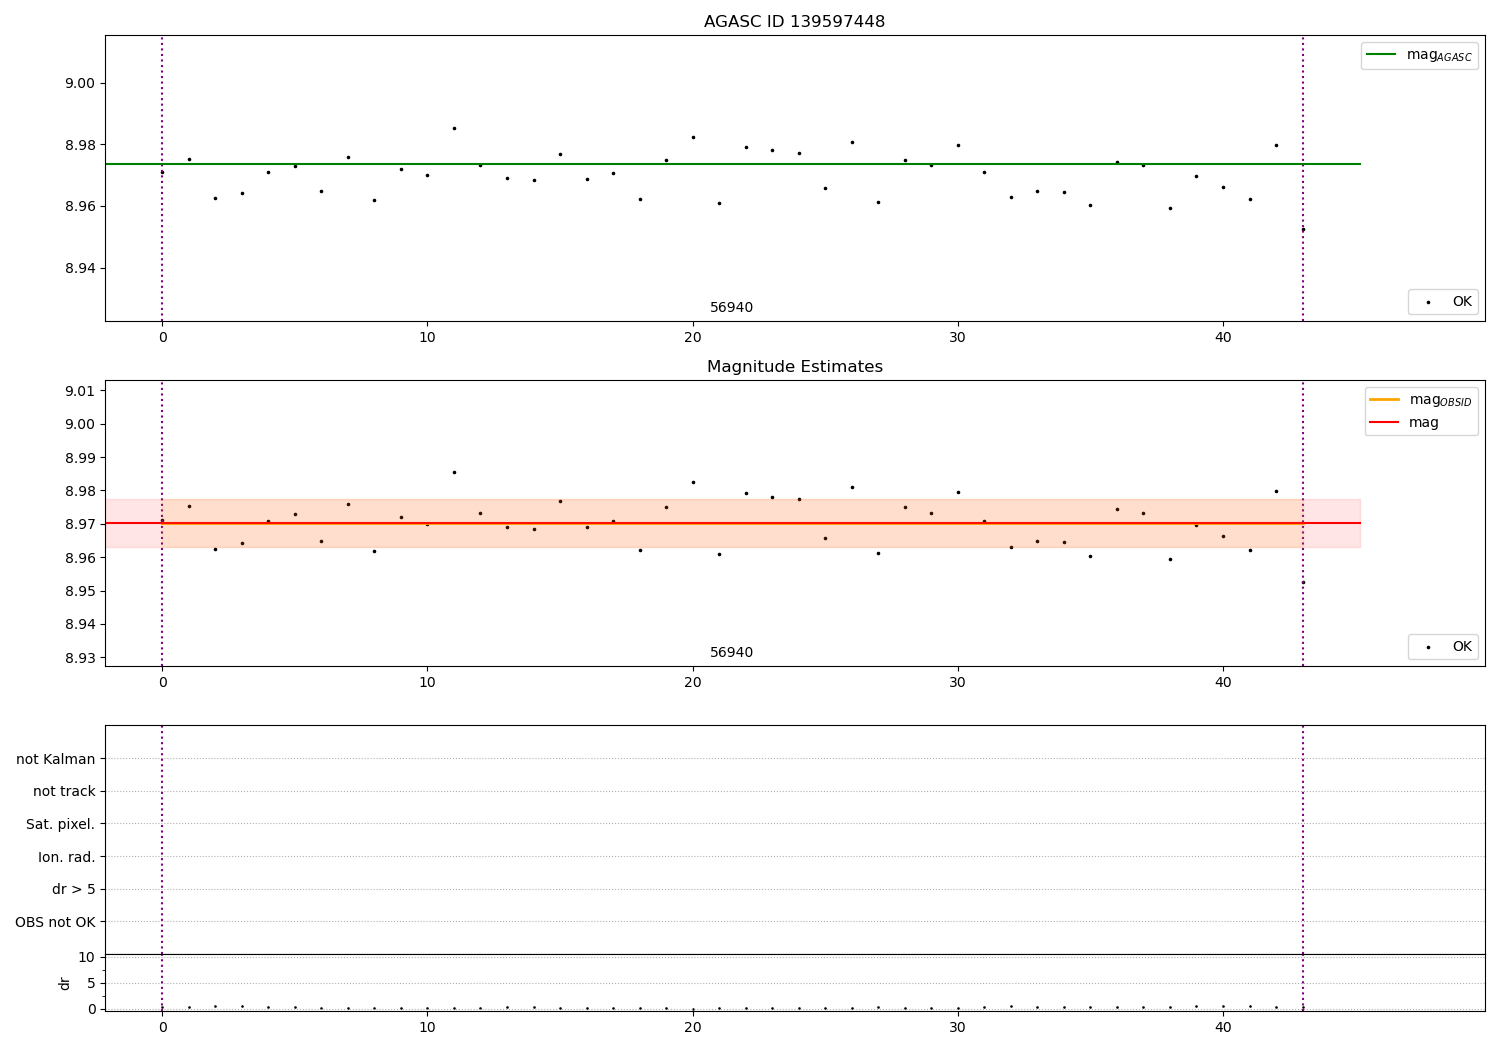Click the 9.01 y-tick in Magnitude Estimates plot
Viewport: 1500px width, 1050px height.
coord(79,391)
